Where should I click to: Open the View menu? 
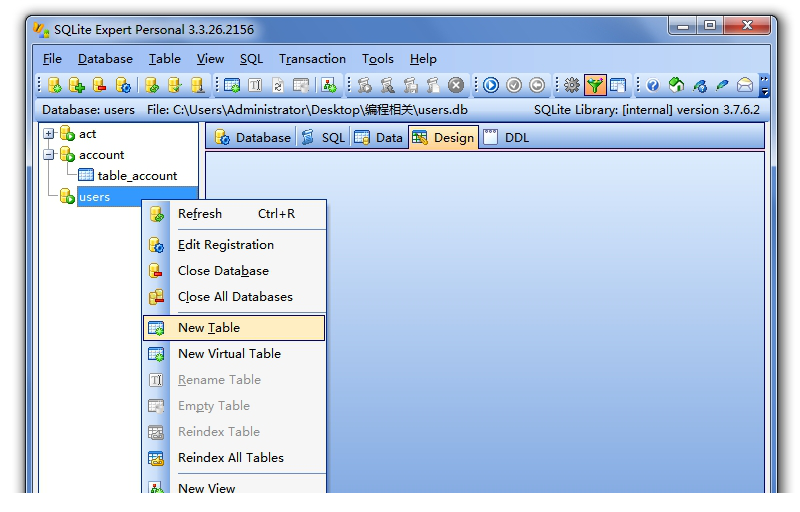(x=210, y=59)
